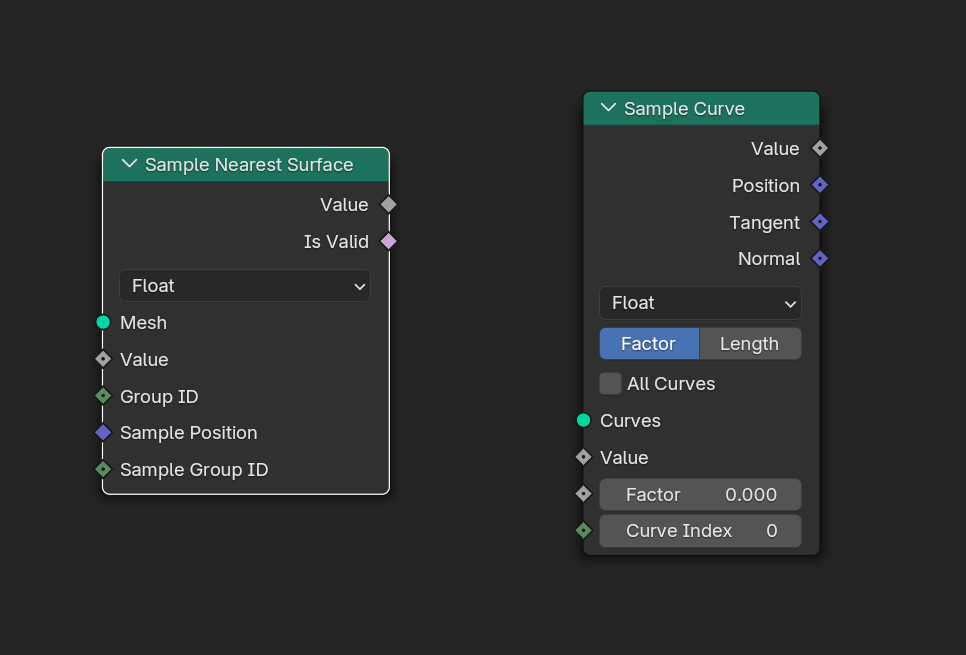966x655 pixels.
Task: Click the Normal output label
Action: coord(769,259)
